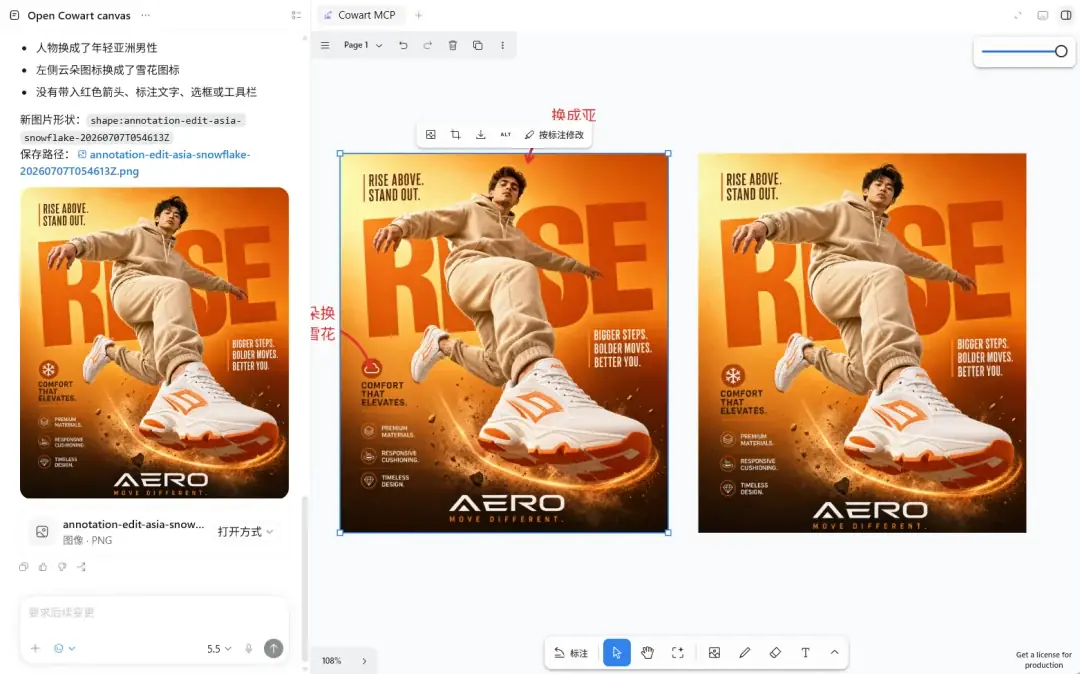Image resolution: width=1080 pixels, height=674 pixels.
Task: Click the crop icon in image toolbar
Action: [455, 135]
